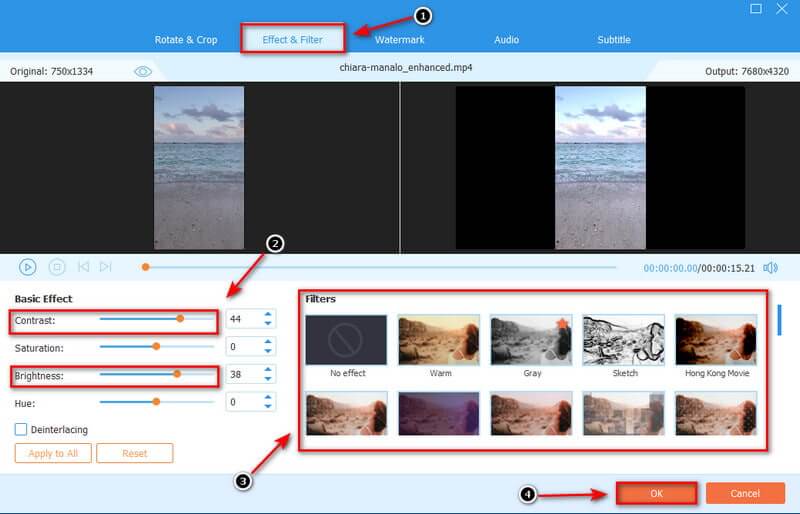Apply the Hong Kong Movie filter
This screenshot has height=514, width=800.
(716, 339)
